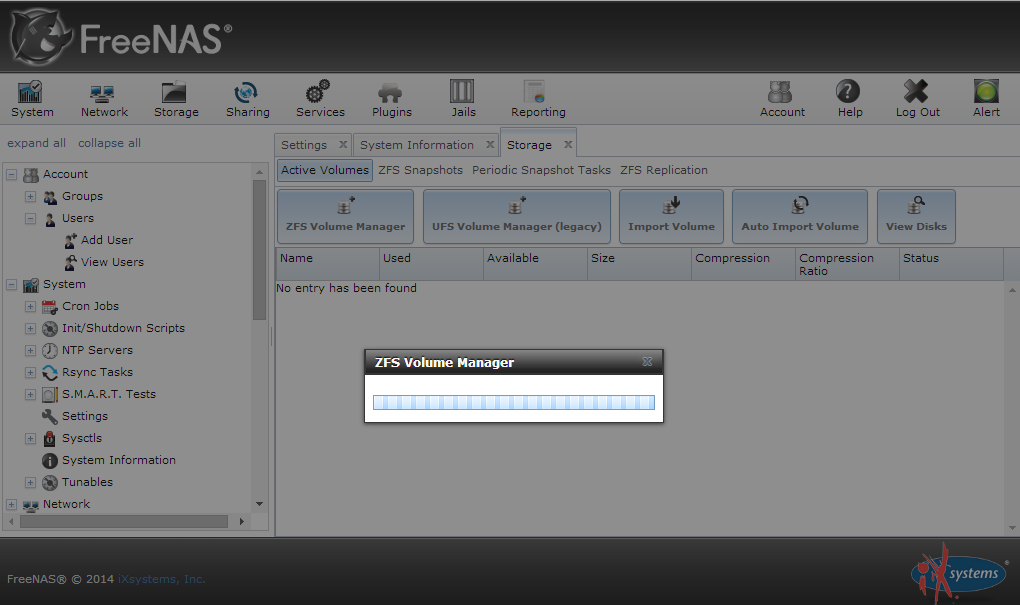Close the Settings tab
Screen dimensions: 1020x605
(x=343, y=144)
